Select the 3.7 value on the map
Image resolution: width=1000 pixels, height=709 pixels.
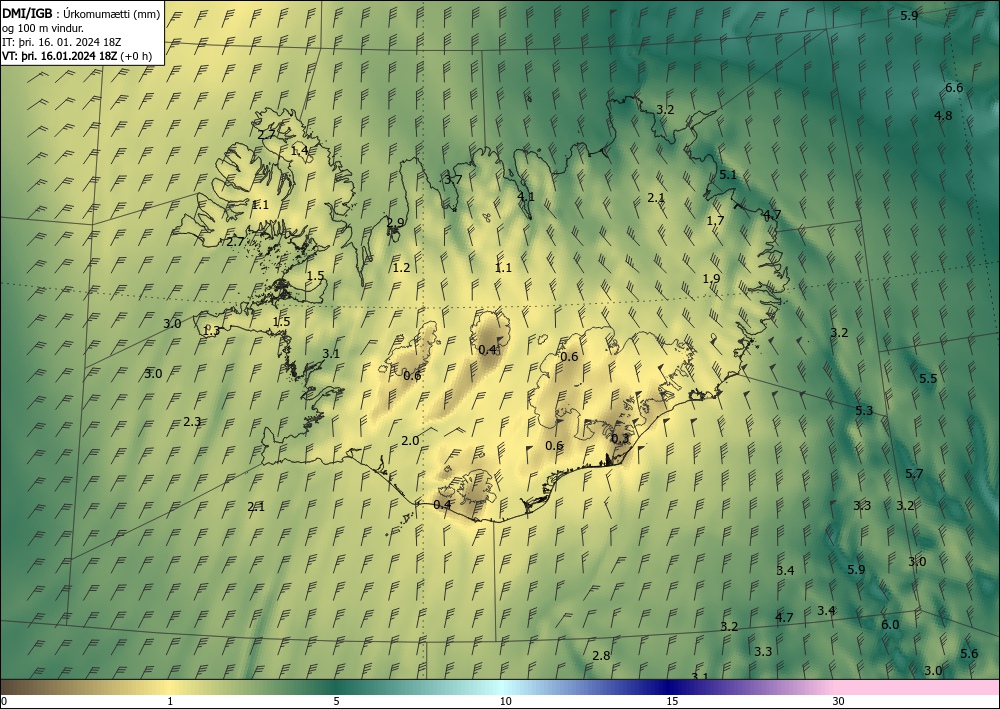tap(453, 179)
